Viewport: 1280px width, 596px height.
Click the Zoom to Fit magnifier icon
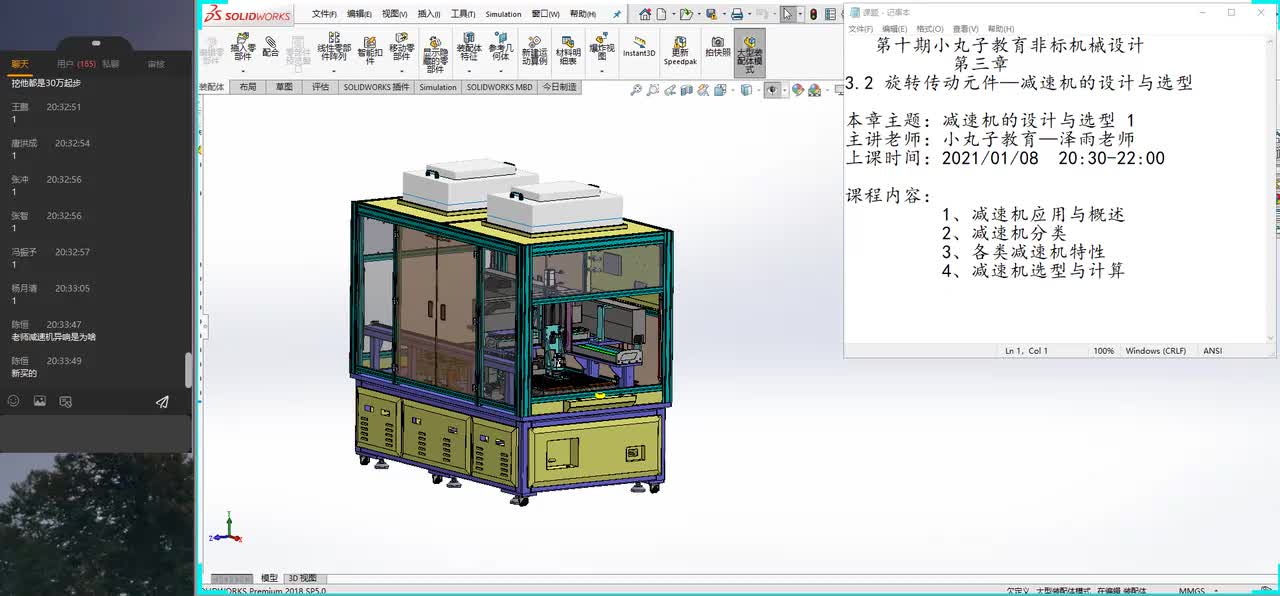pyautogui.click(x=636, y=90)
